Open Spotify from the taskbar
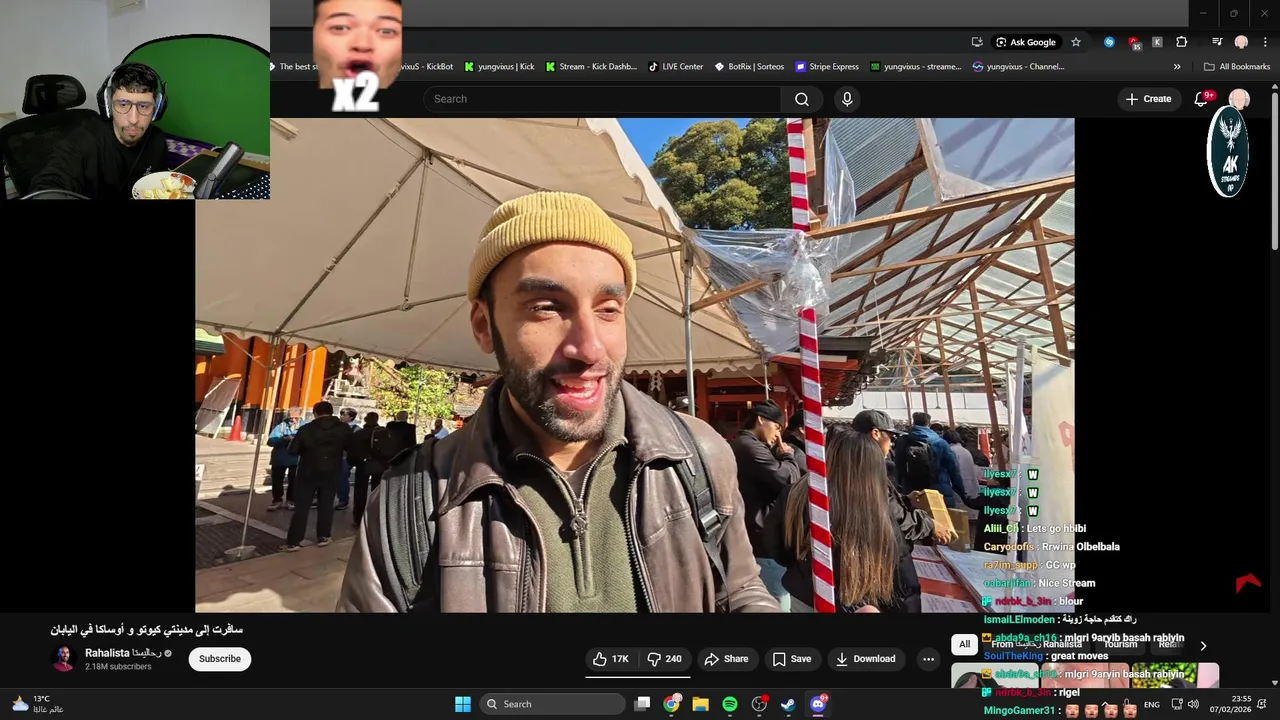Screen dimensions: 1280x720 (730, 704)
